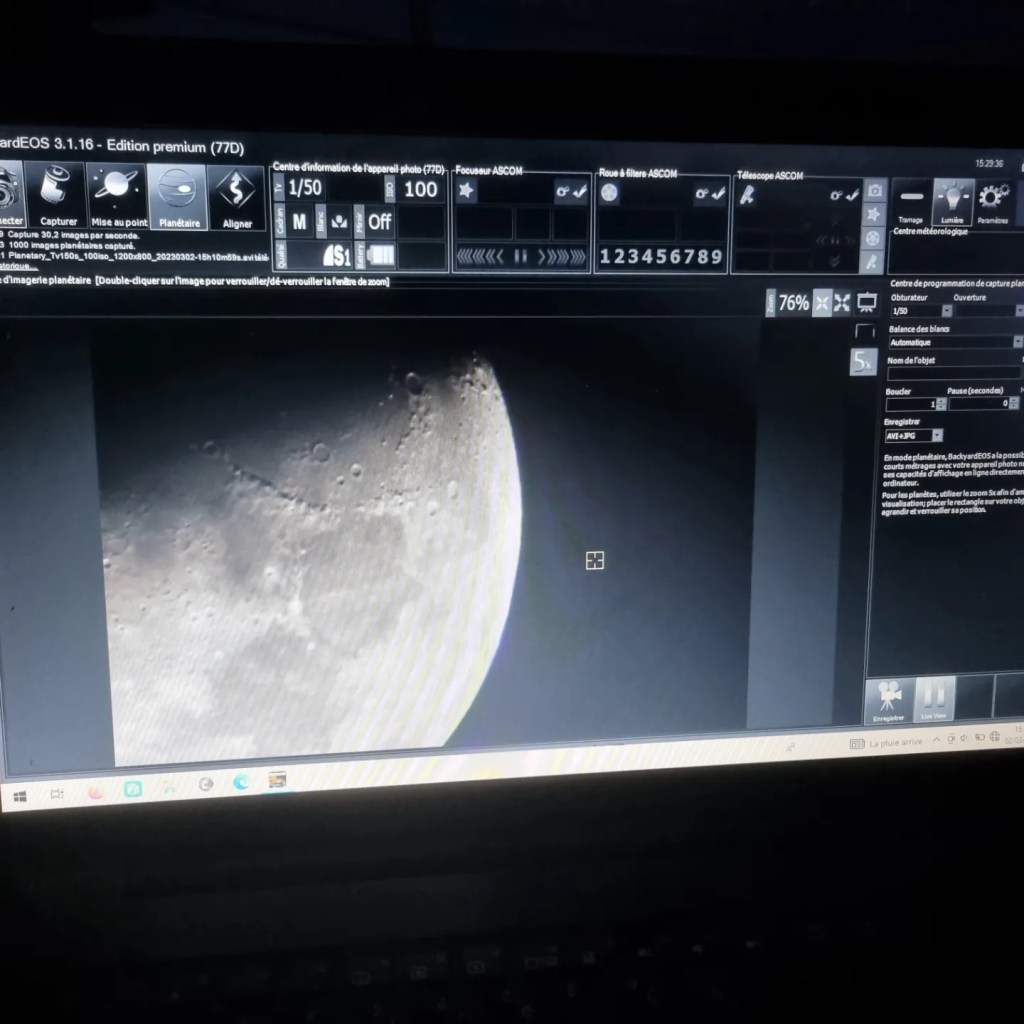Image resolution: width=1024 pixels, height=1024 pixels.
Task: Switch to Mise au point mode
Action: click(x=119, y=195)
